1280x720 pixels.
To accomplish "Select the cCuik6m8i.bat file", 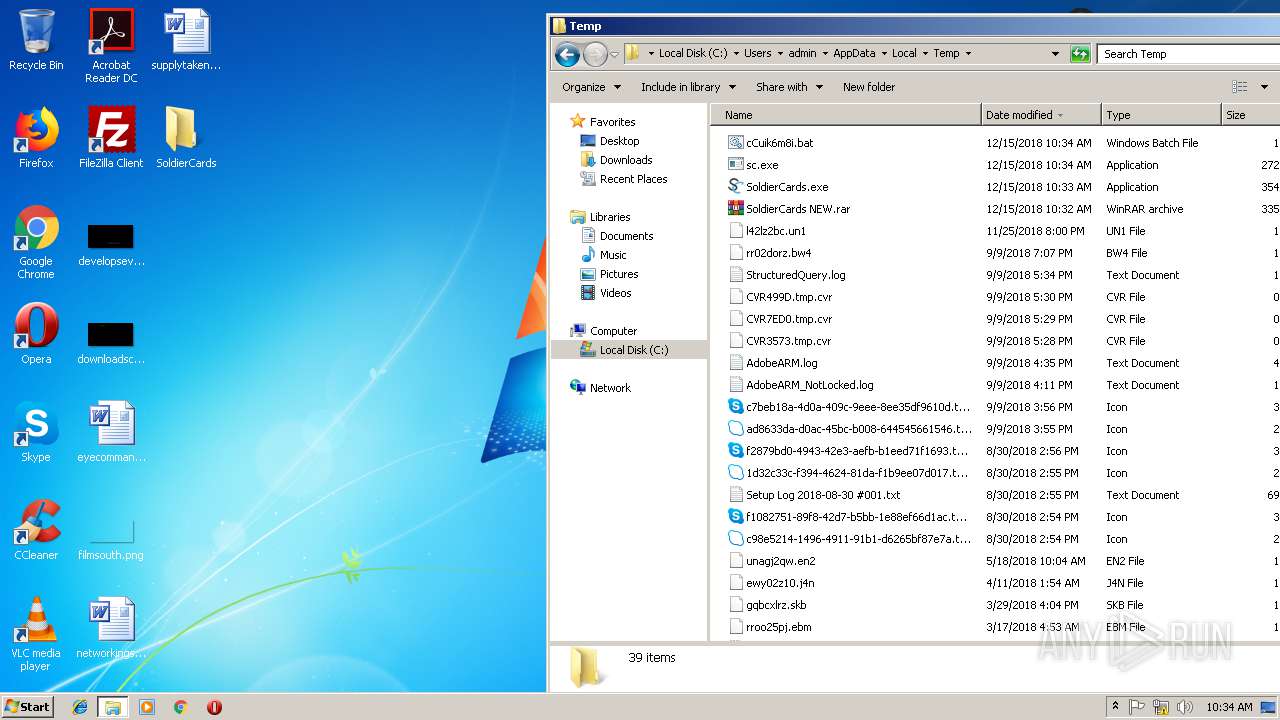I will (x=770, y=143).
